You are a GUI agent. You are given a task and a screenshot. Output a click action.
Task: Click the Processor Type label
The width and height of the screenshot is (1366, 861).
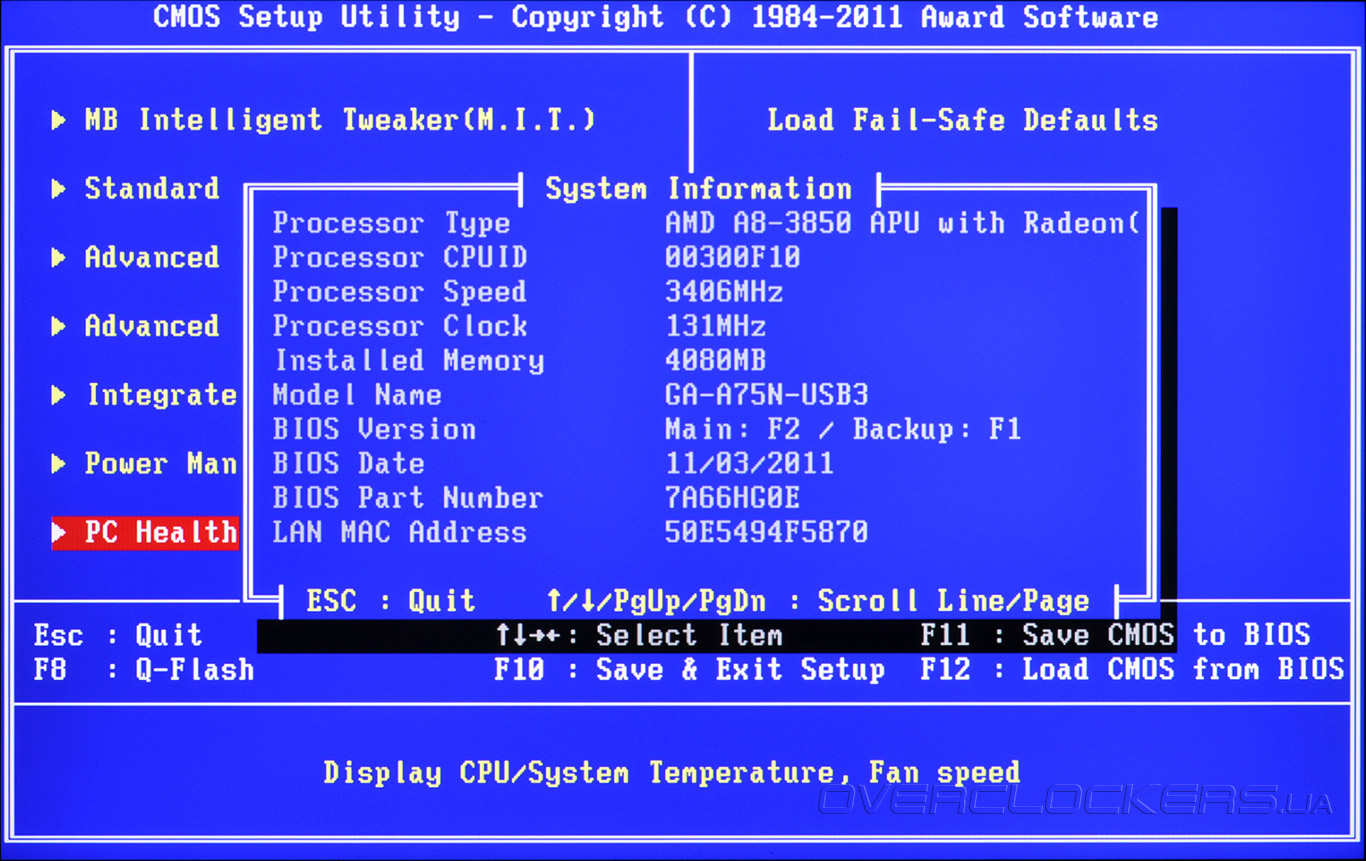392,223
